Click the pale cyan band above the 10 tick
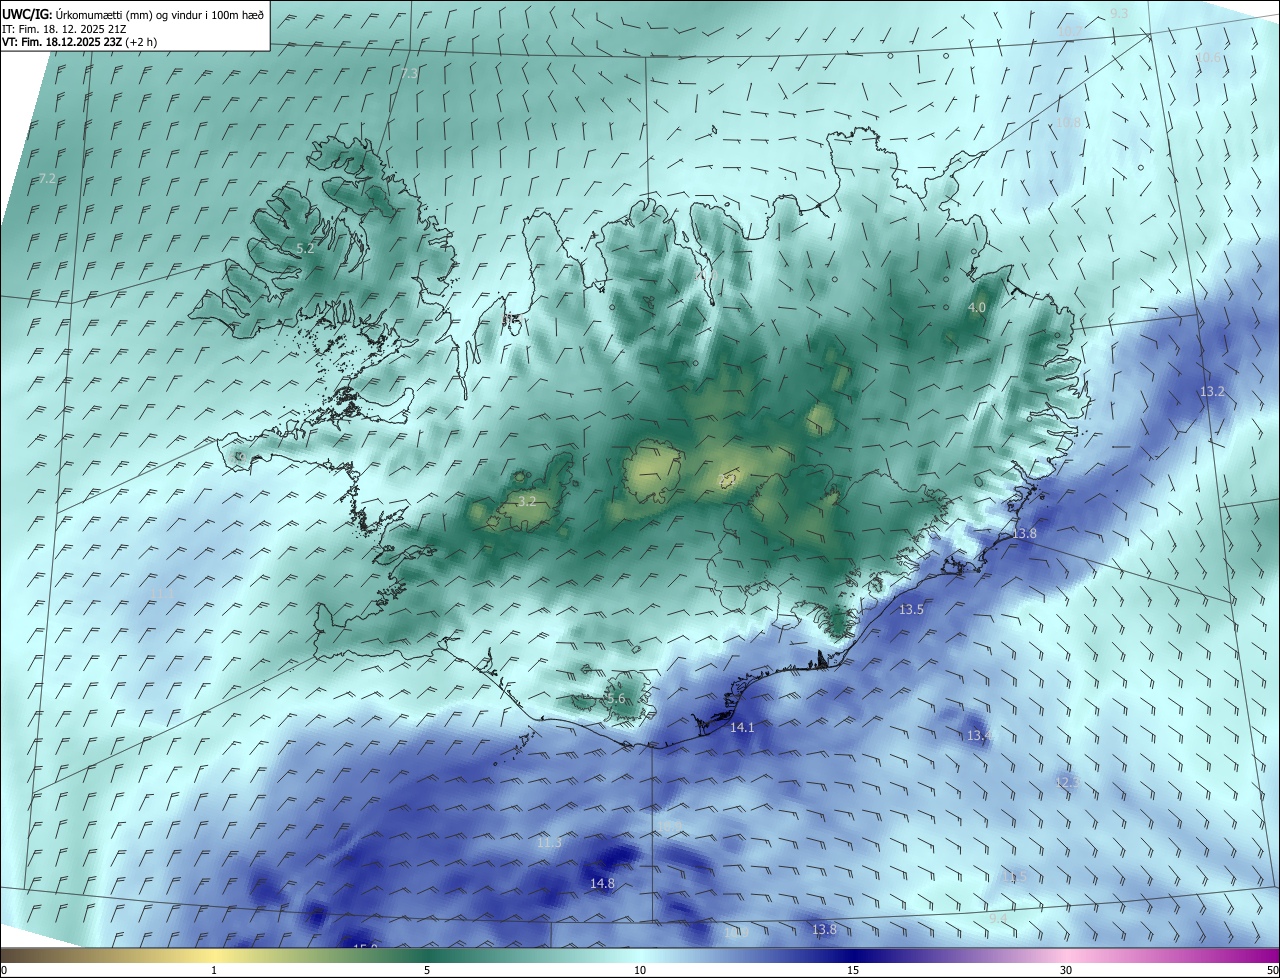Screen dimensions: 1280x978 [x=640, y=955]
